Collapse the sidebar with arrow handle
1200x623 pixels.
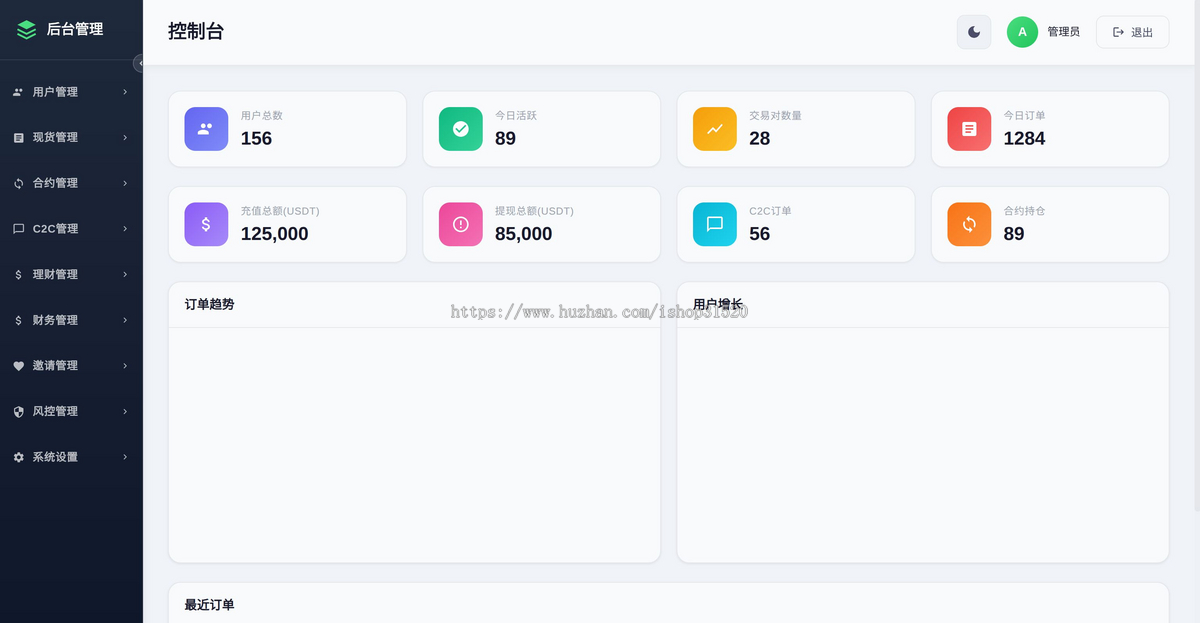tap(139, 63)
